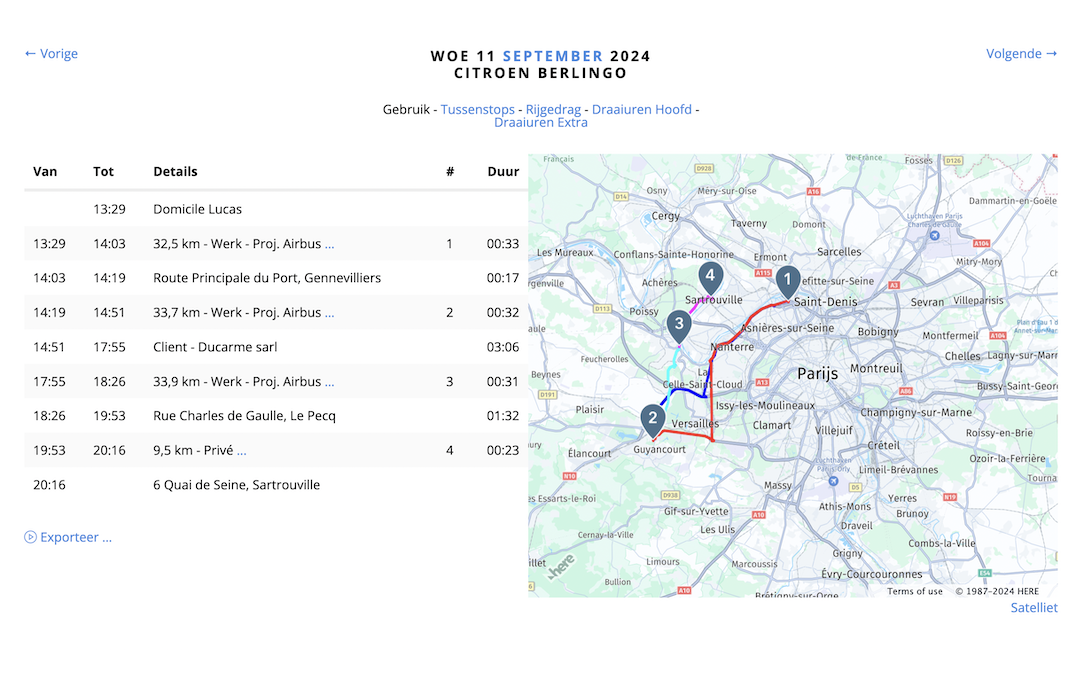The image size is (1080, 680).
Task: Go to next day via Volgende
Action: tap(1021, 54)
